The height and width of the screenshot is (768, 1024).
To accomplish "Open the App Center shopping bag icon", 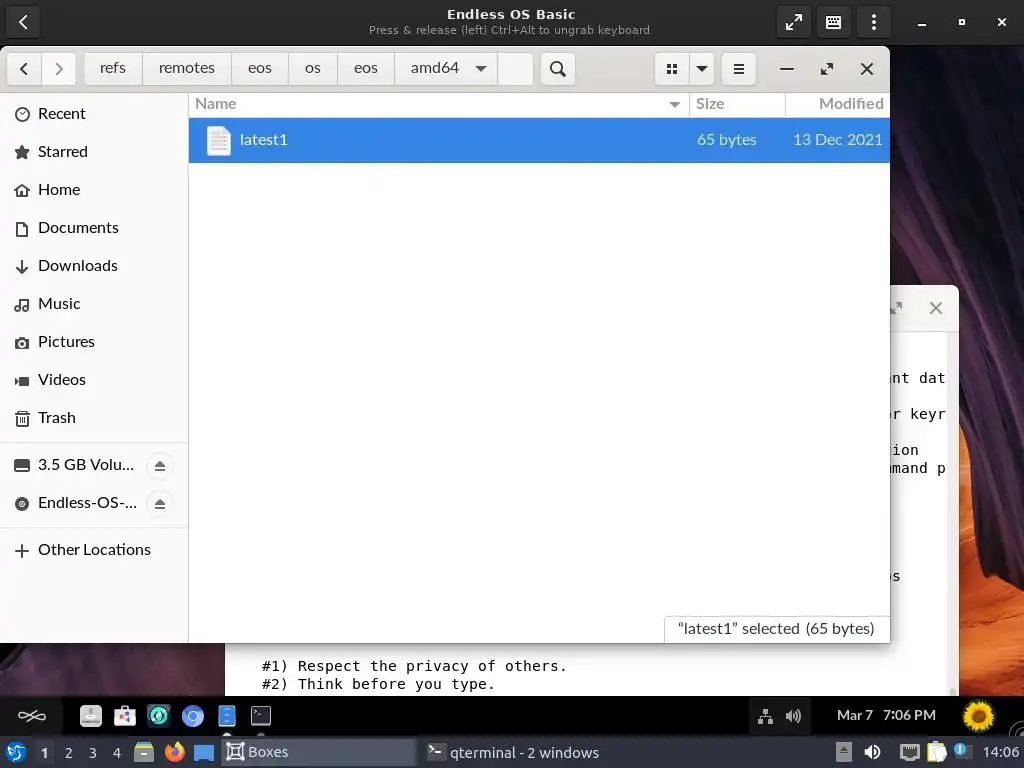I will coord(125,716).
